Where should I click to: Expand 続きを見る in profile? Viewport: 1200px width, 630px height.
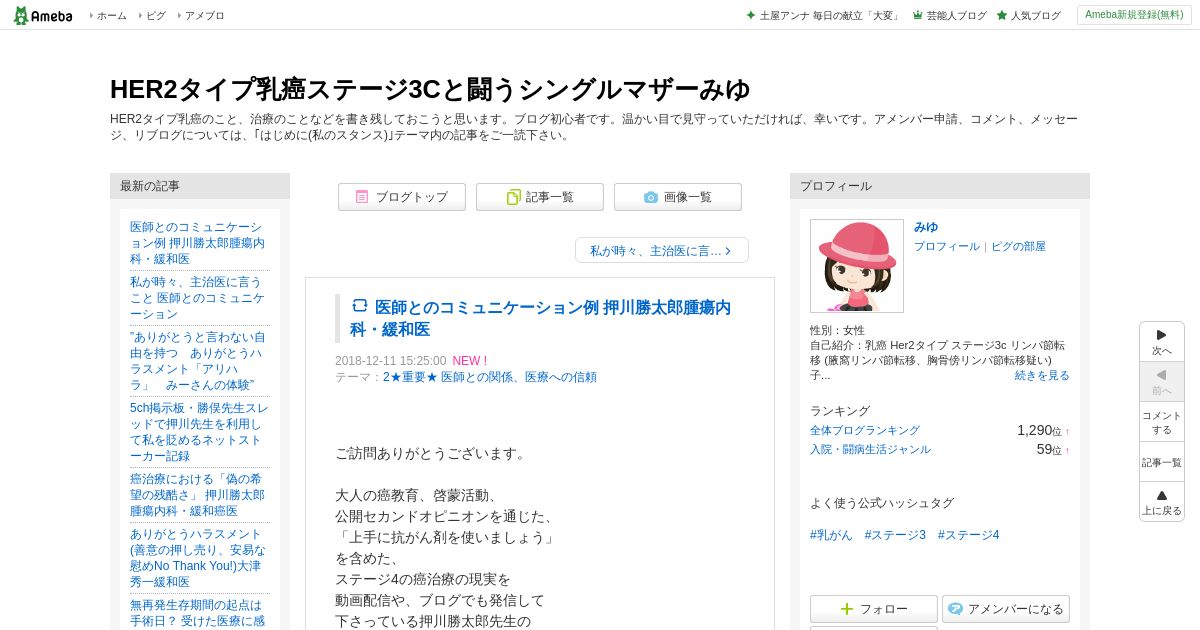pos(1042,375)
